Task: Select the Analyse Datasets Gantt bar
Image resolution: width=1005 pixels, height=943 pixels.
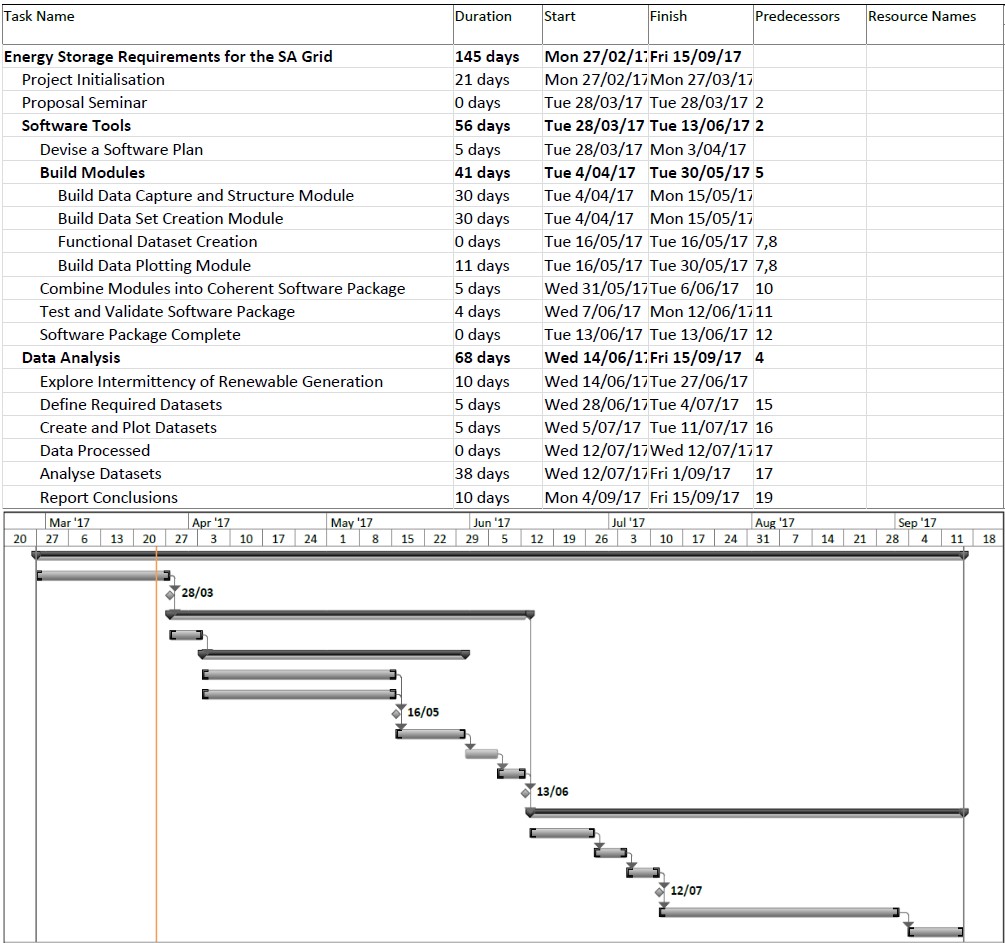Action: point(779,912)
